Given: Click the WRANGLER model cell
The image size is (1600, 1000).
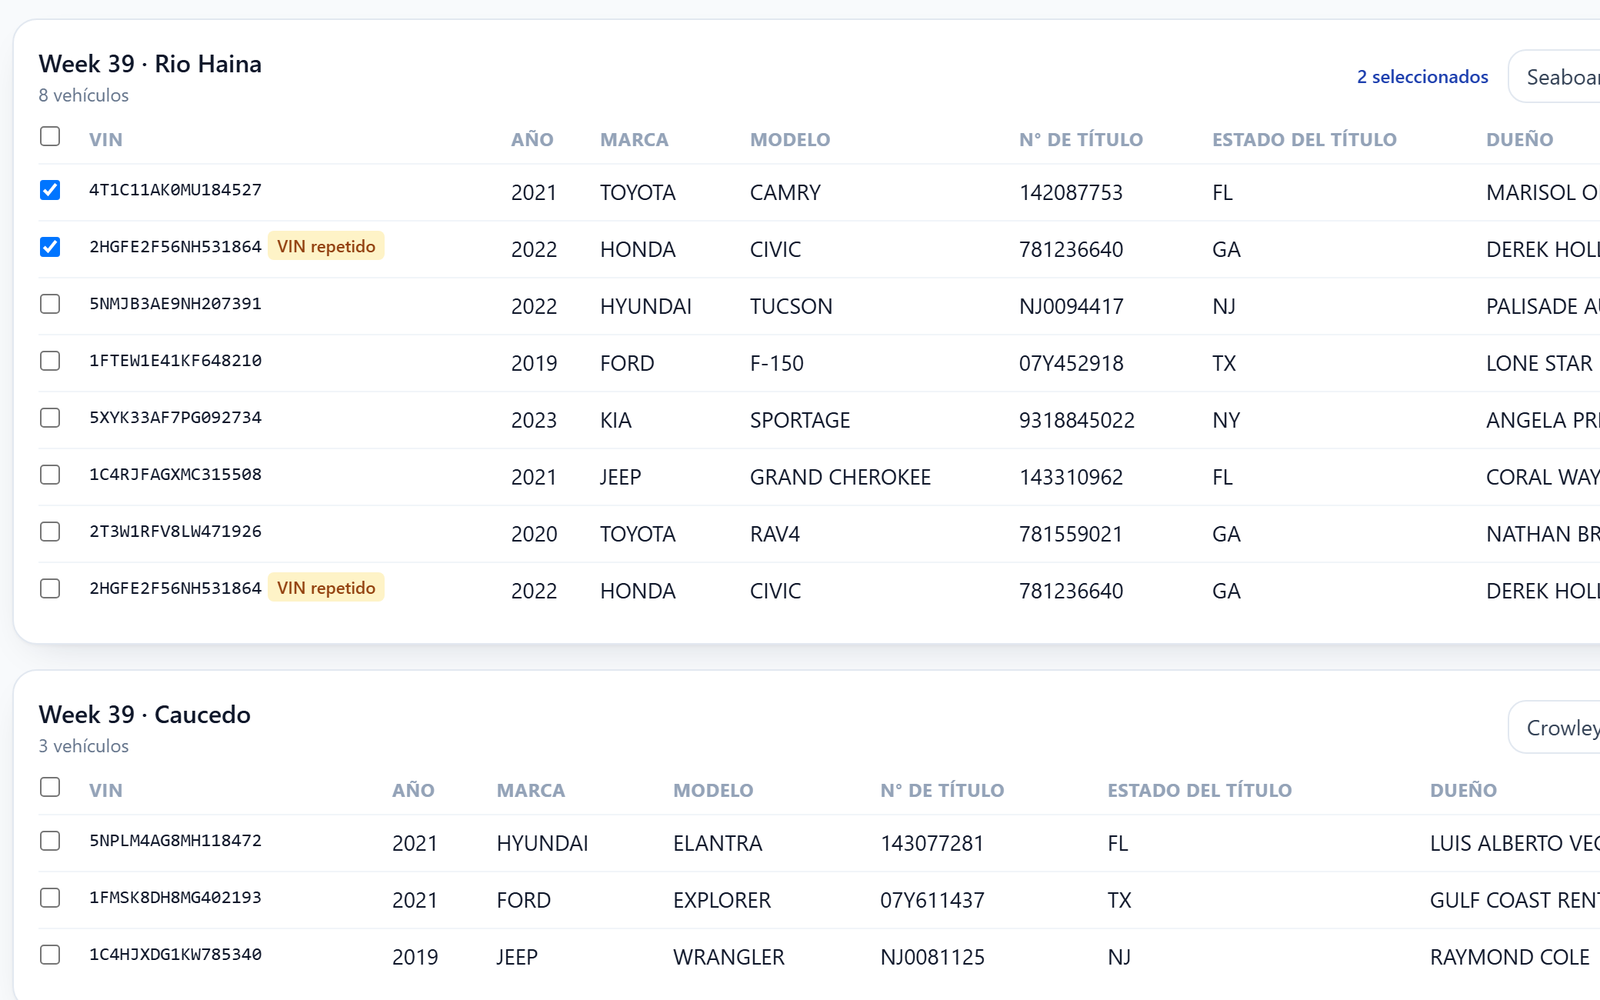Looking at the screenshot, I should [729, 958].
